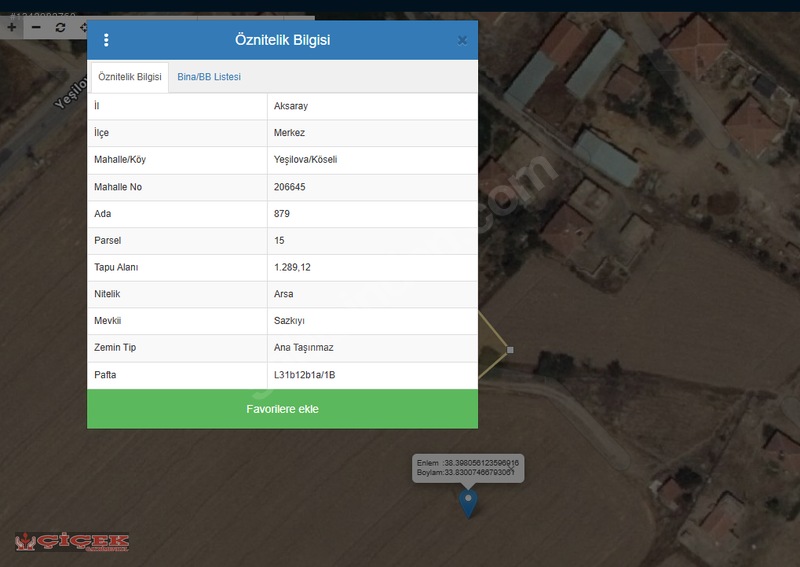Click the Nitelik value Arsa
This screenshot has height=567, width=800.
(x=284, y=294)
